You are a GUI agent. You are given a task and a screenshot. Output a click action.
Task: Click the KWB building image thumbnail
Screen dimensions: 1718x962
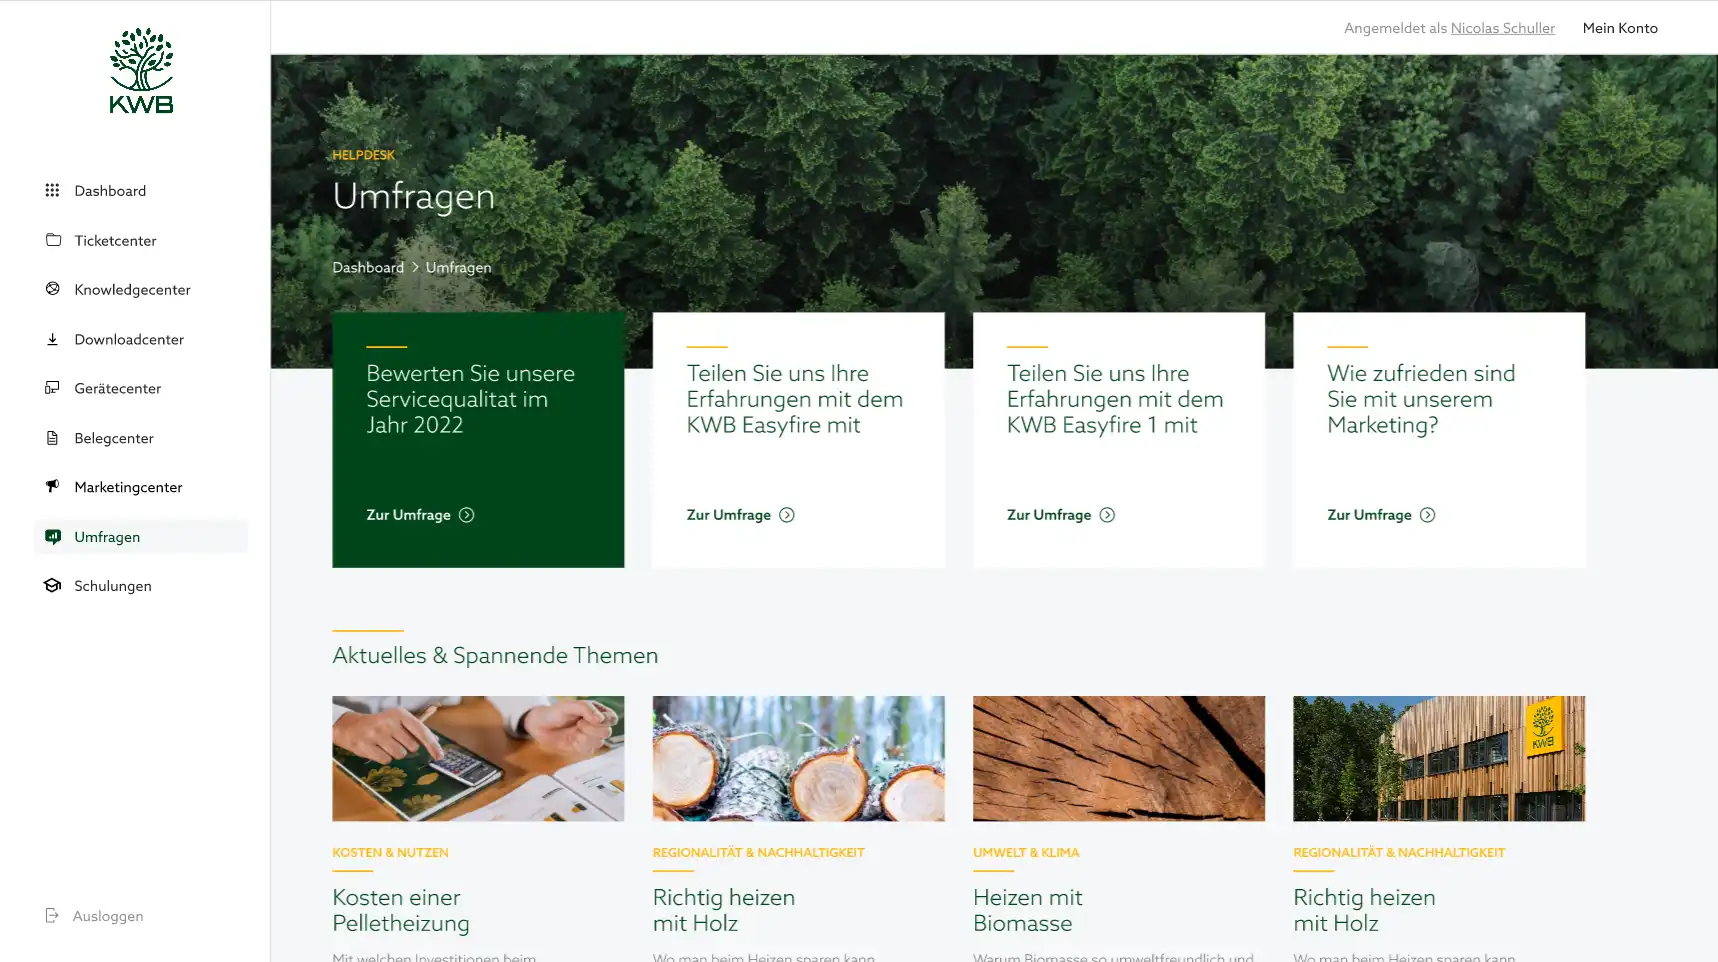(1439, 759)
